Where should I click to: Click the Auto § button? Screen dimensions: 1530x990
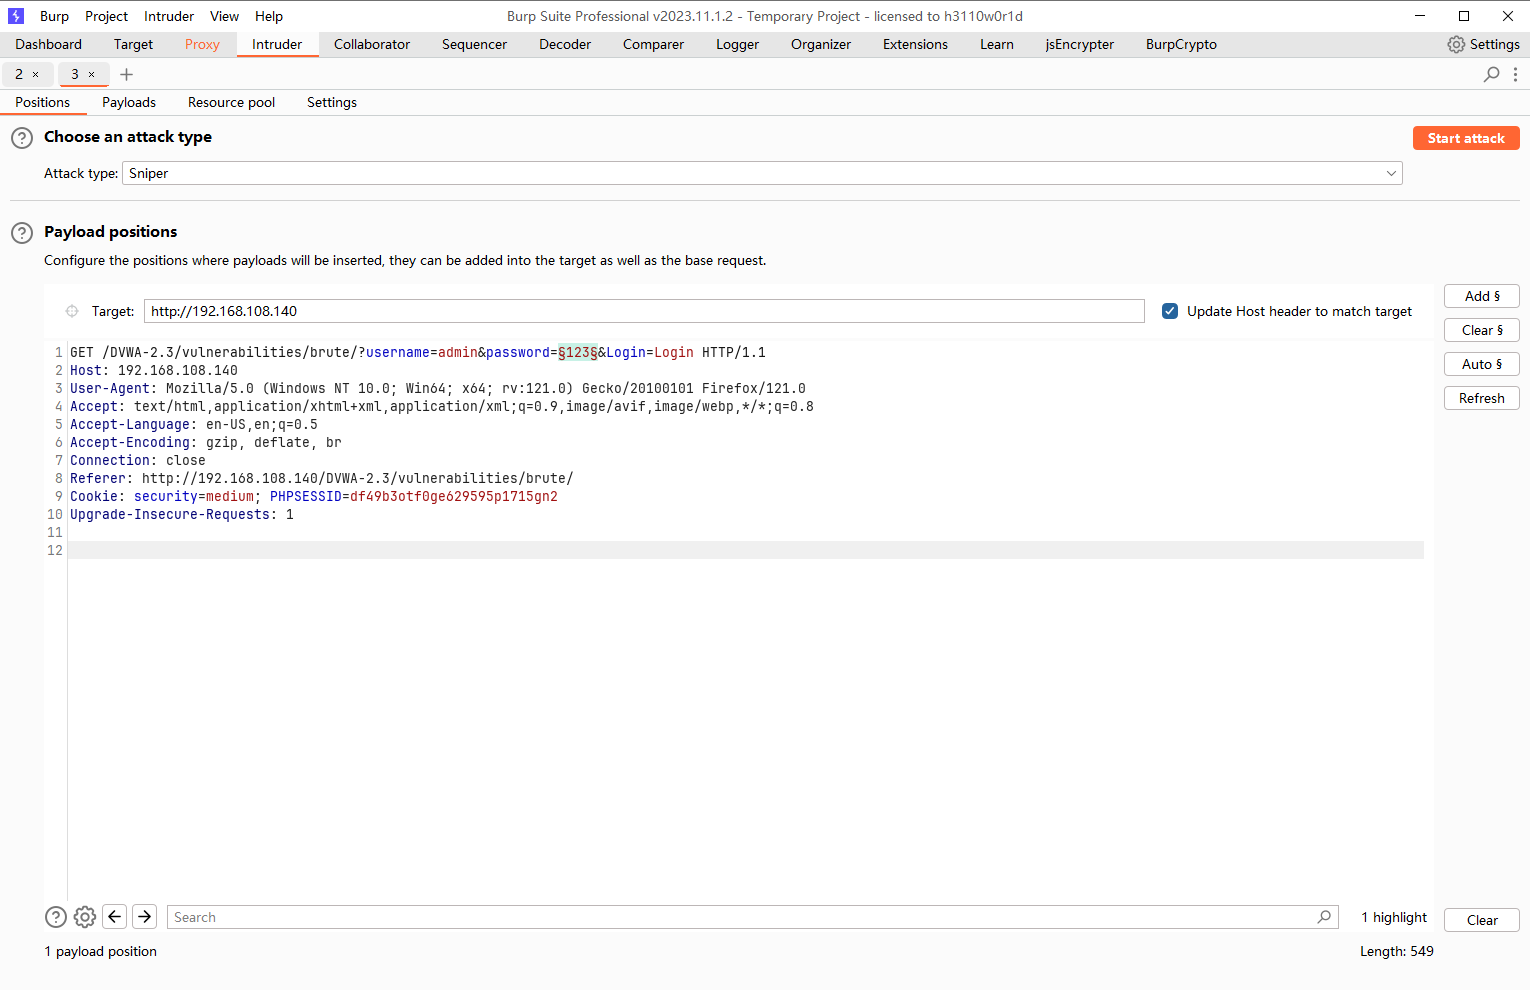point(1482,364)
